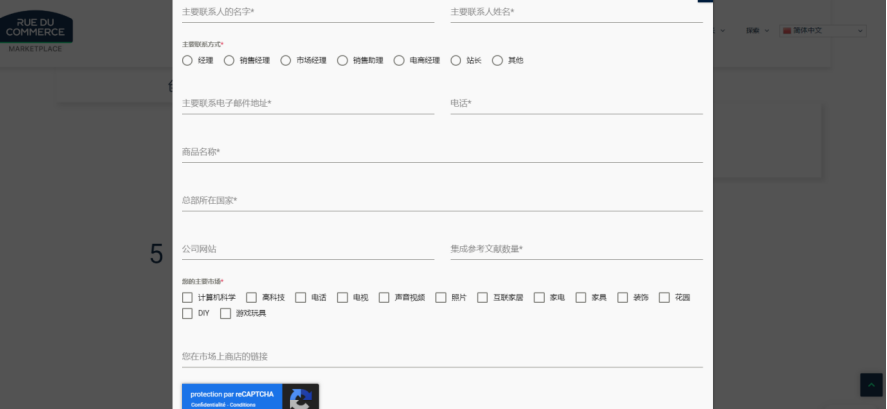
Task: Click the reCAPTCHA logo icon
Action: coord(300,399)
